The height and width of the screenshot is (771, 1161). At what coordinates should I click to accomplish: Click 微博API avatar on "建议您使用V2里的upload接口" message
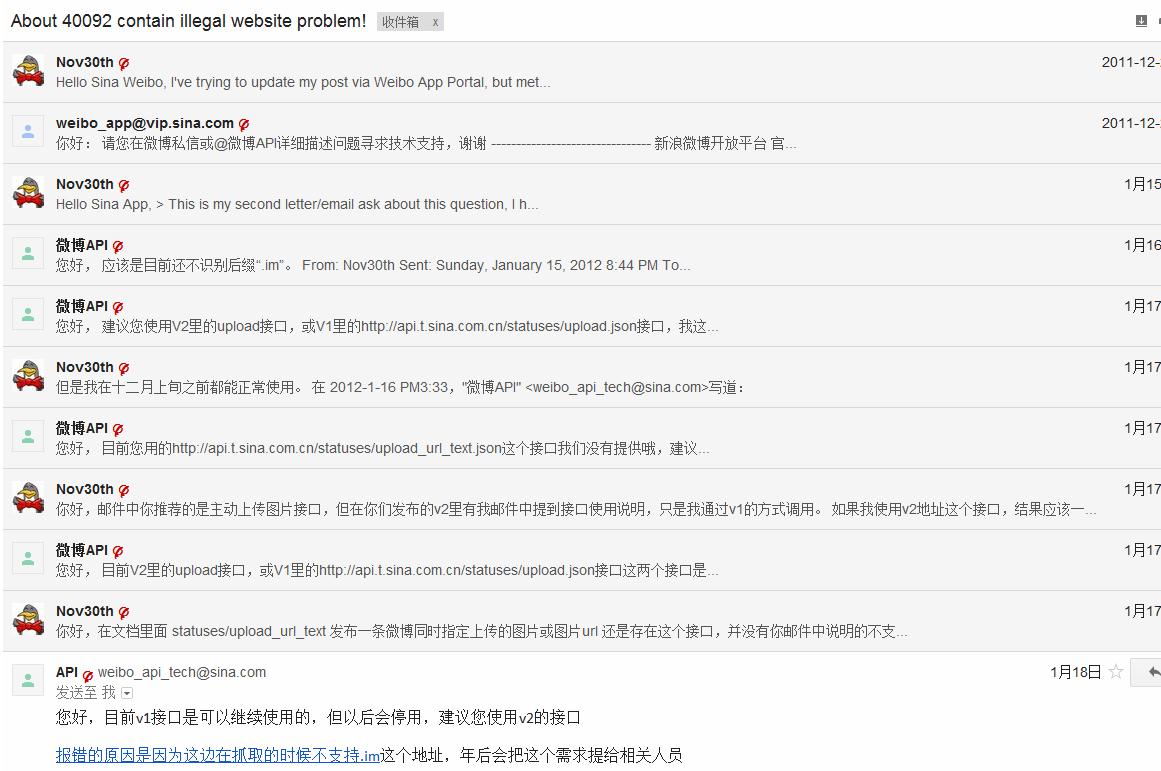point(28,315)
